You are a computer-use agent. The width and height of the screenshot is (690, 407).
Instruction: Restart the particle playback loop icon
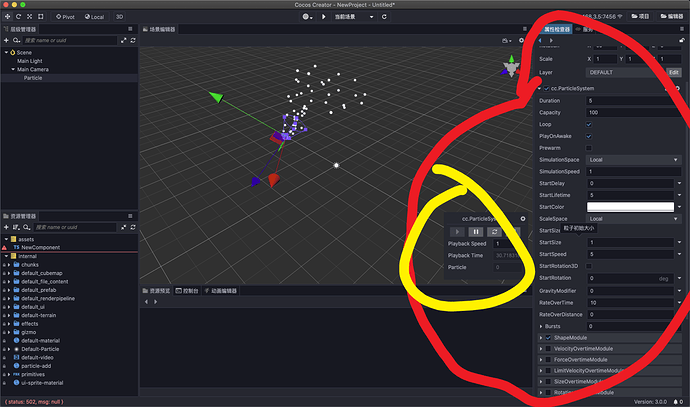pyautogui.click(x=494, y=231)
